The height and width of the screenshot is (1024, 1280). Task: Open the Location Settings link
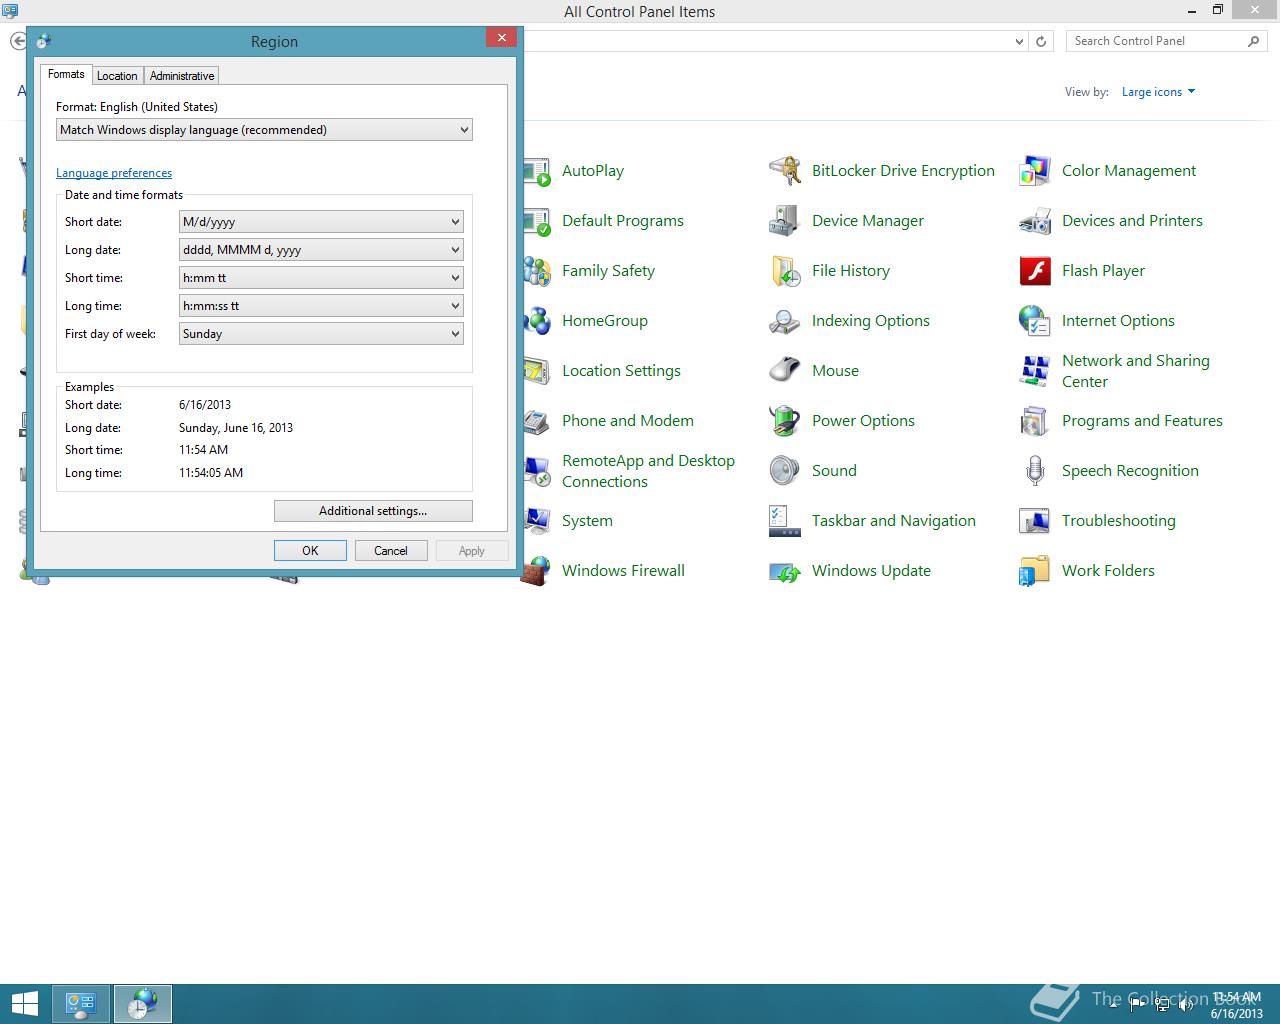click(x=621, y=371)
